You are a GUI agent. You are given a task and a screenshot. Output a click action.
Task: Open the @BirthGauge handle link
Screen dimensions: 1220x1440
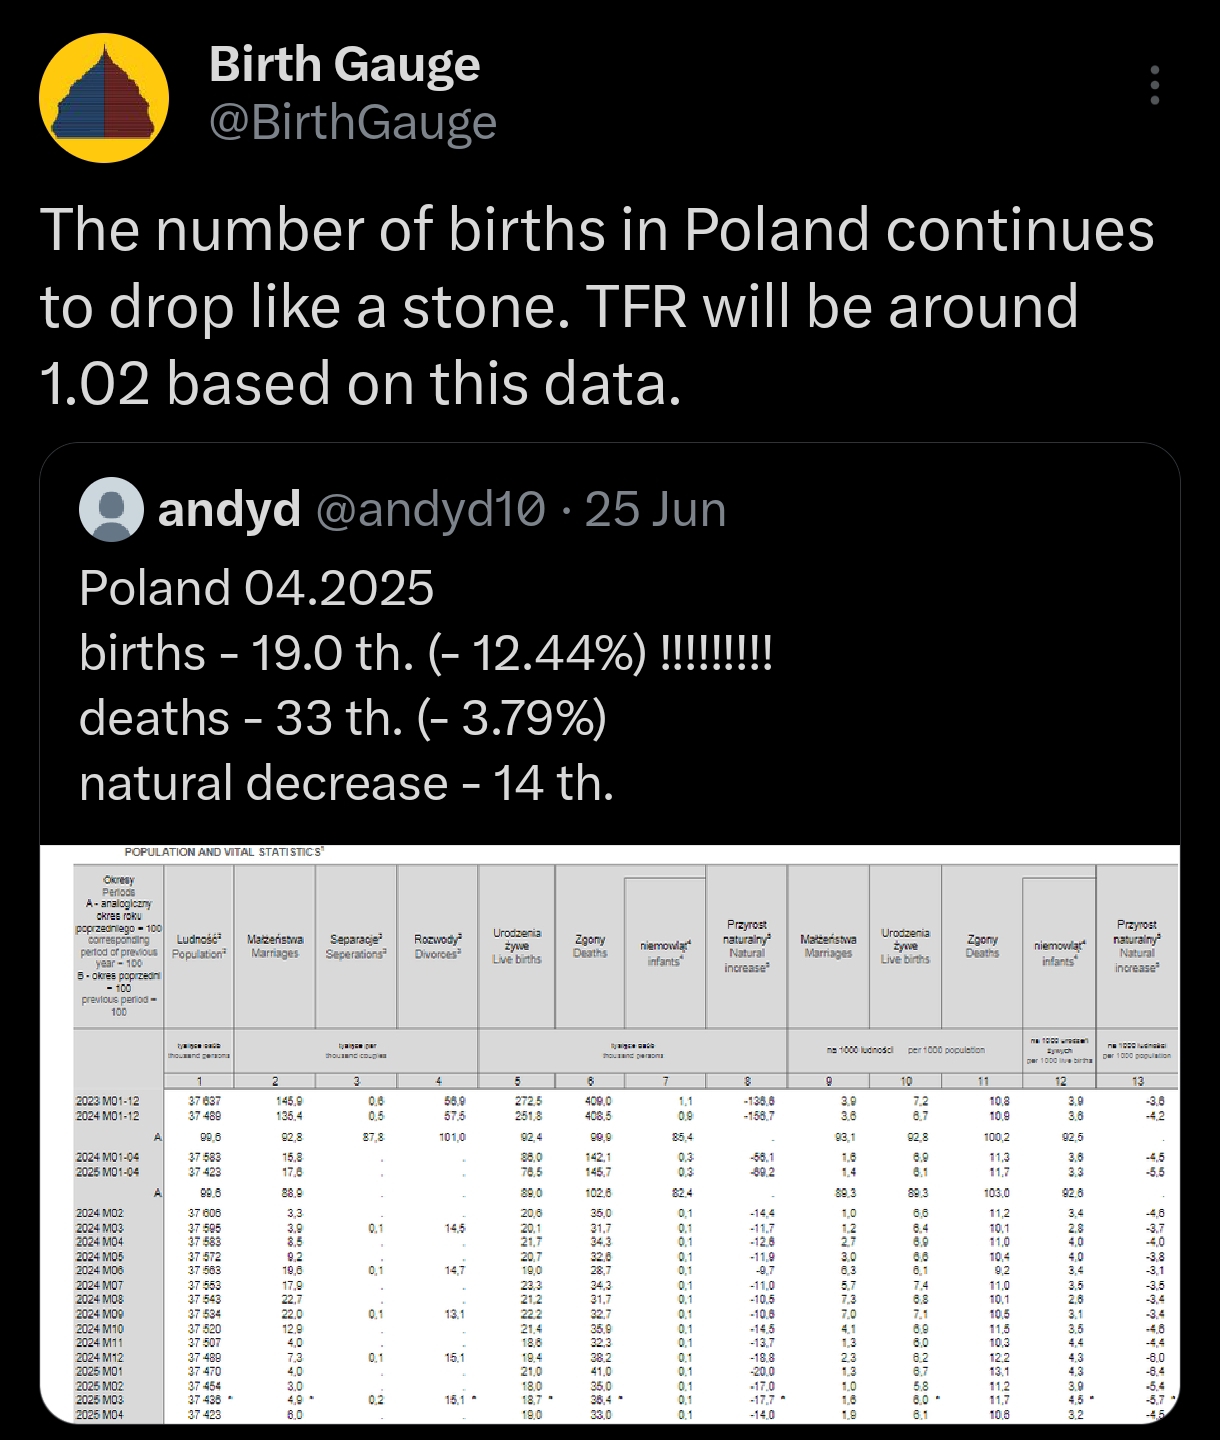click(x=353, y=123)
